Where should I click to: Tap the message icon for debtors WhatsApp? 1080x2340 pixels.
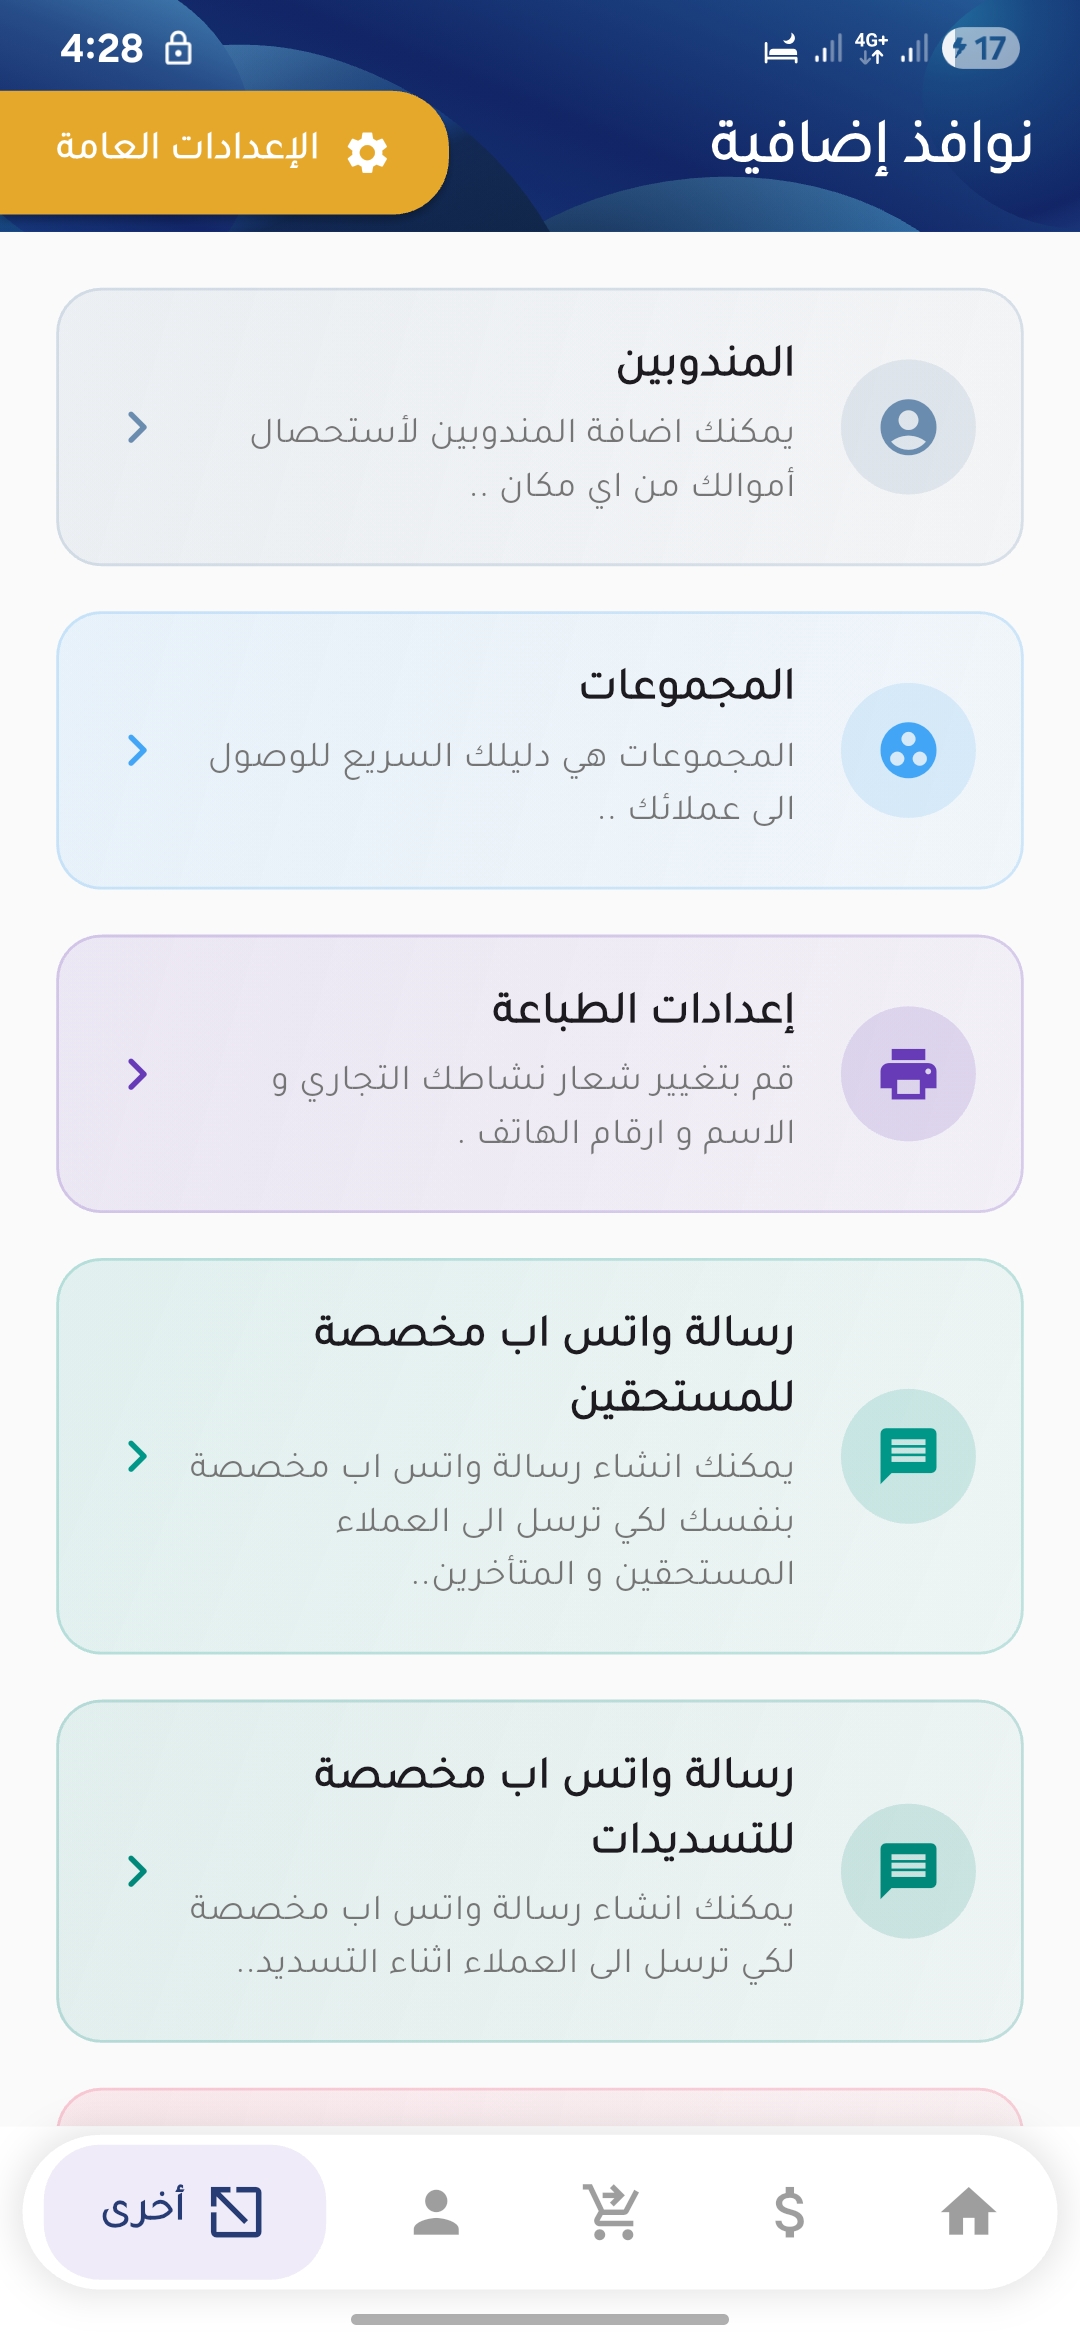tap(908, 1455)
